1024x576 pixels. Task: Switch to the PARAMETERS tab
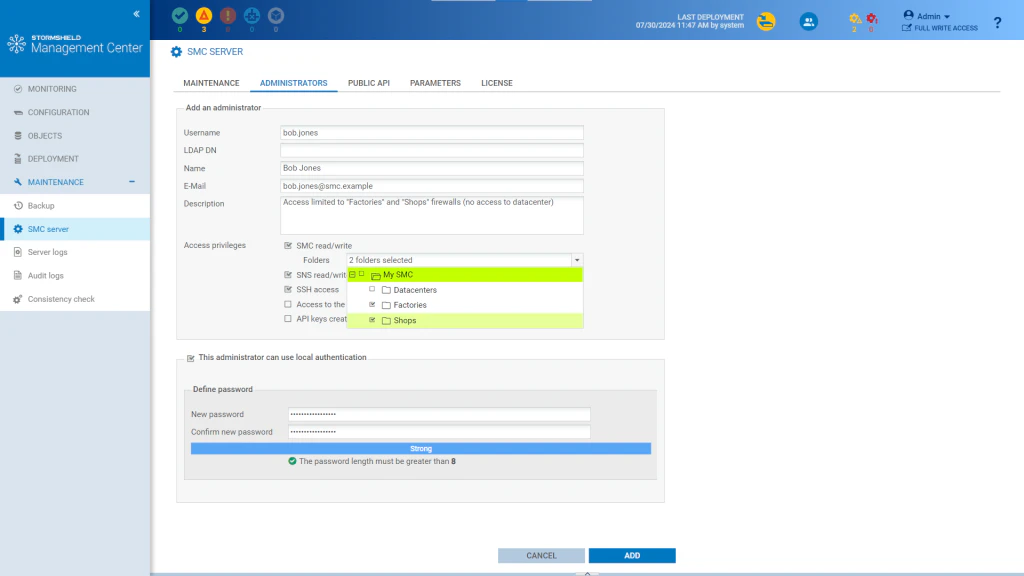(x=435, y=83)
